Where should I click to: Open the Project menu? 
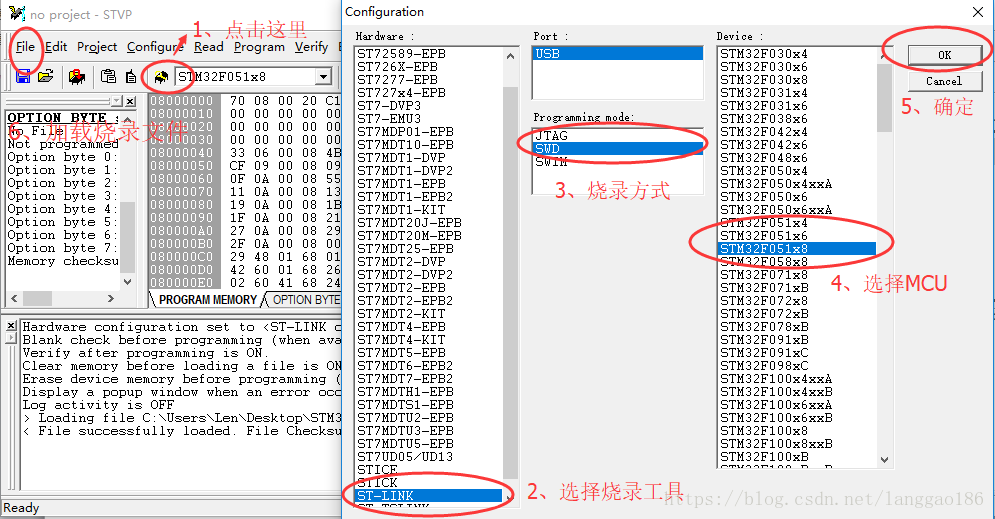tap(97, 47)
